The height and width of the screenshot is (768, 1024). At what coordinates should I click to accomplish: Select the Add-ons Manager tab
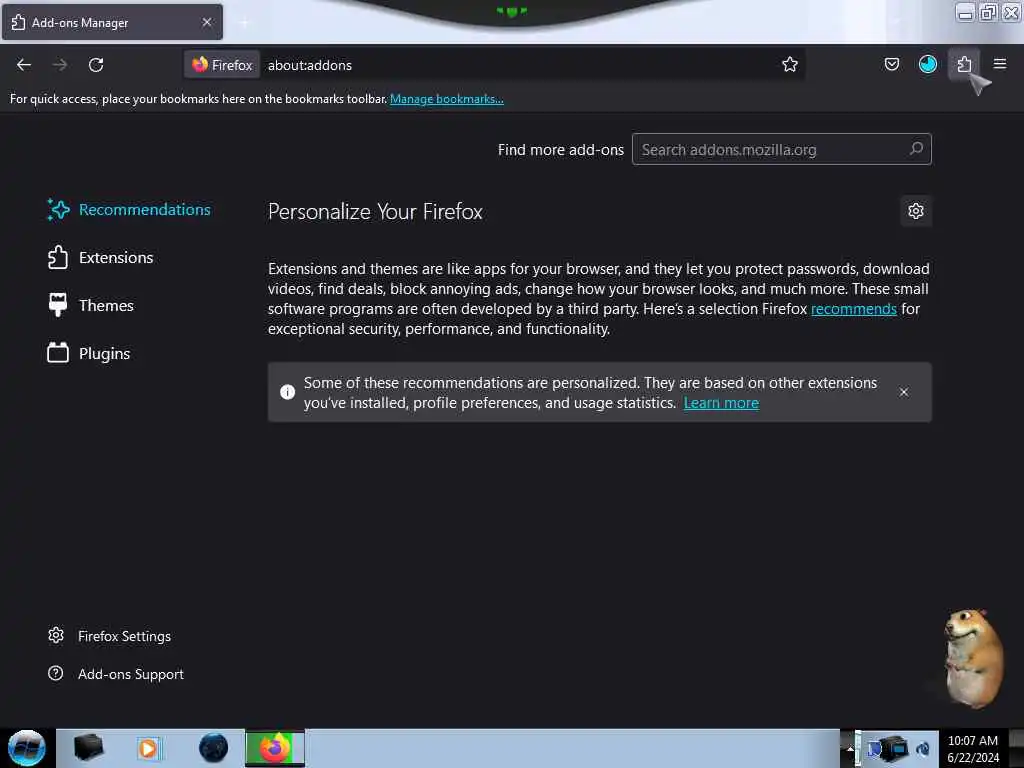point(112,22)
